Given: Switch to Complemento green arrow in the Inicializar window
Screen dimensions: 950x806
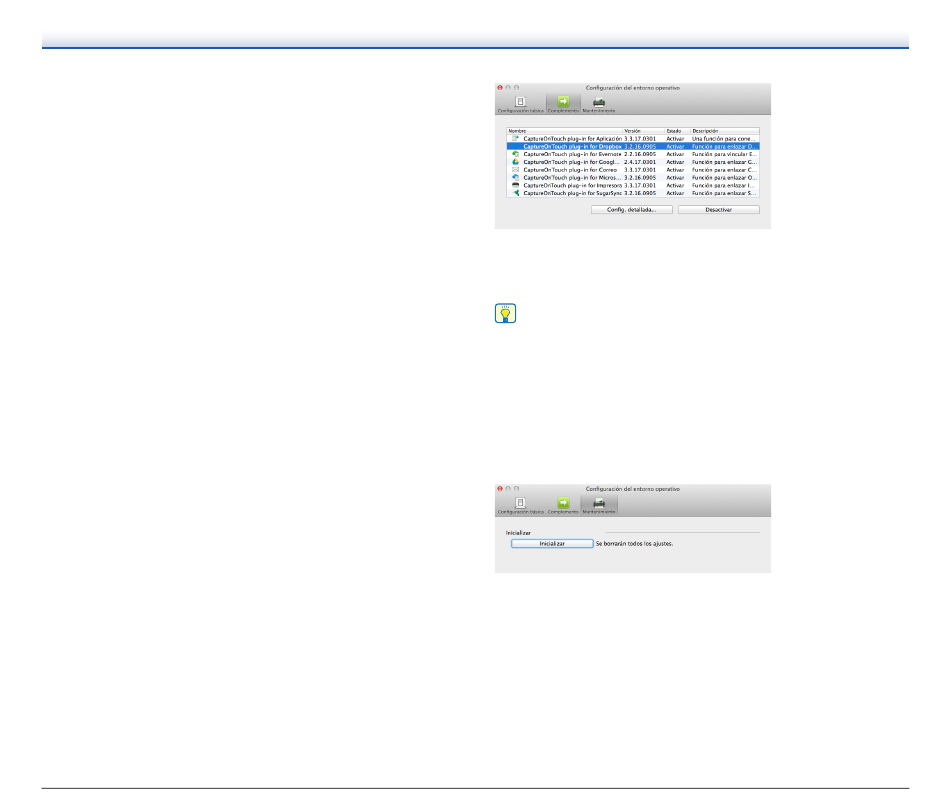Looking at the screenshot, I should pos(563,505).
